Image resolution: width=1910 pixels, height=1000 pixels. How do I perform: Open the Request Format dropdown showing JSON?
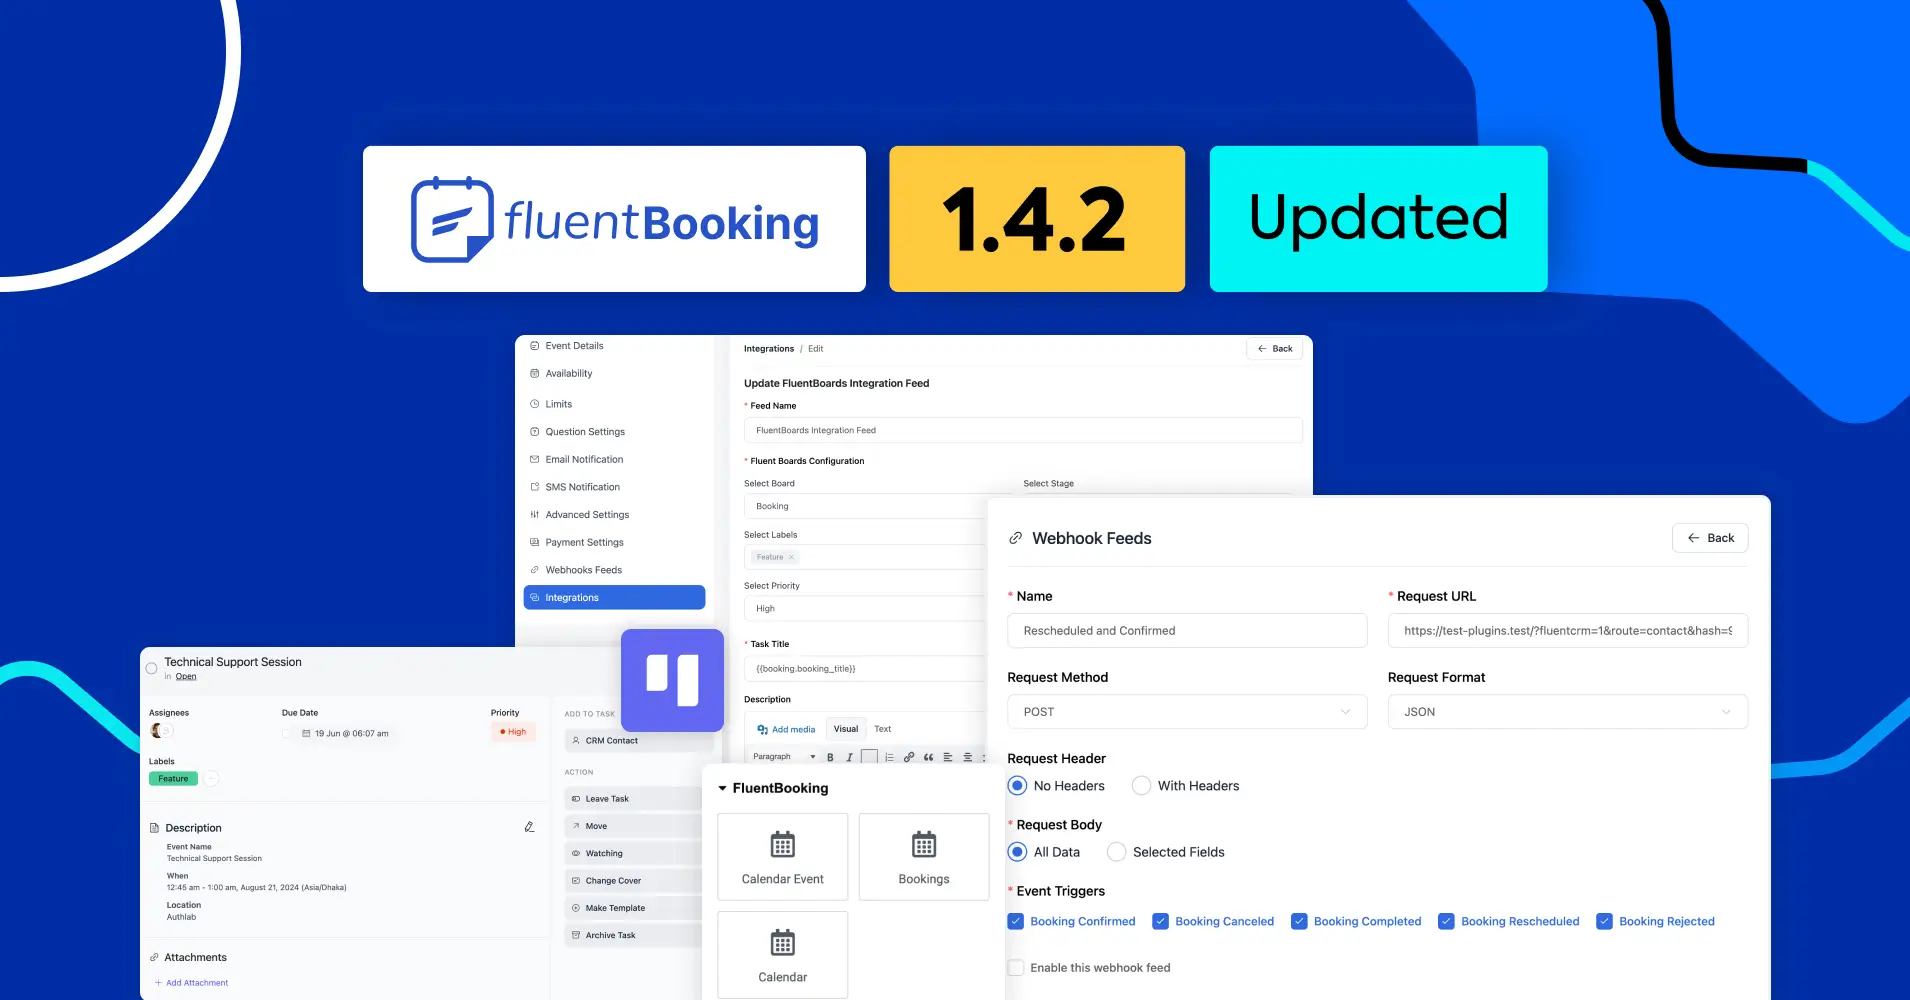click(x=1567, y=712)
